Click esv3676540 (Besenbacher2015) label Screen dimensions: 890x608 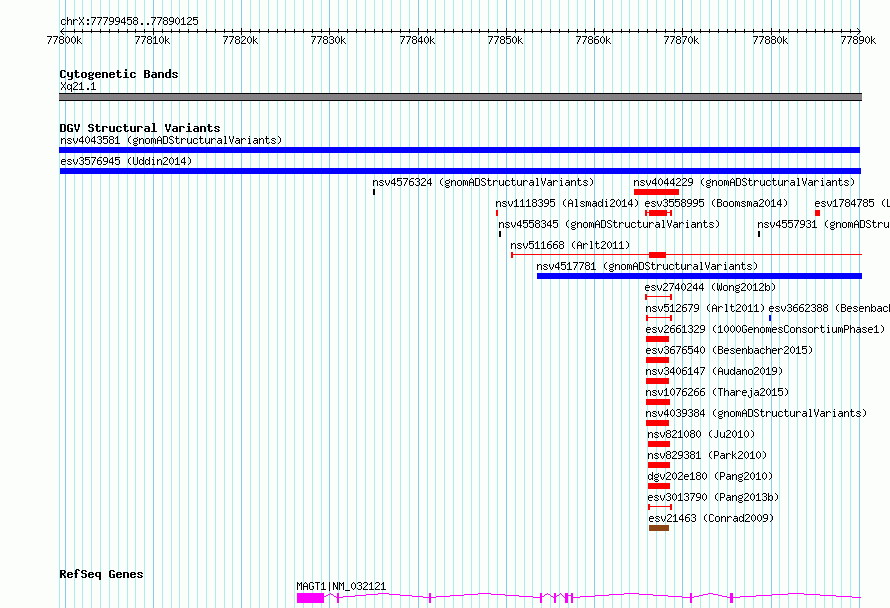729,350
